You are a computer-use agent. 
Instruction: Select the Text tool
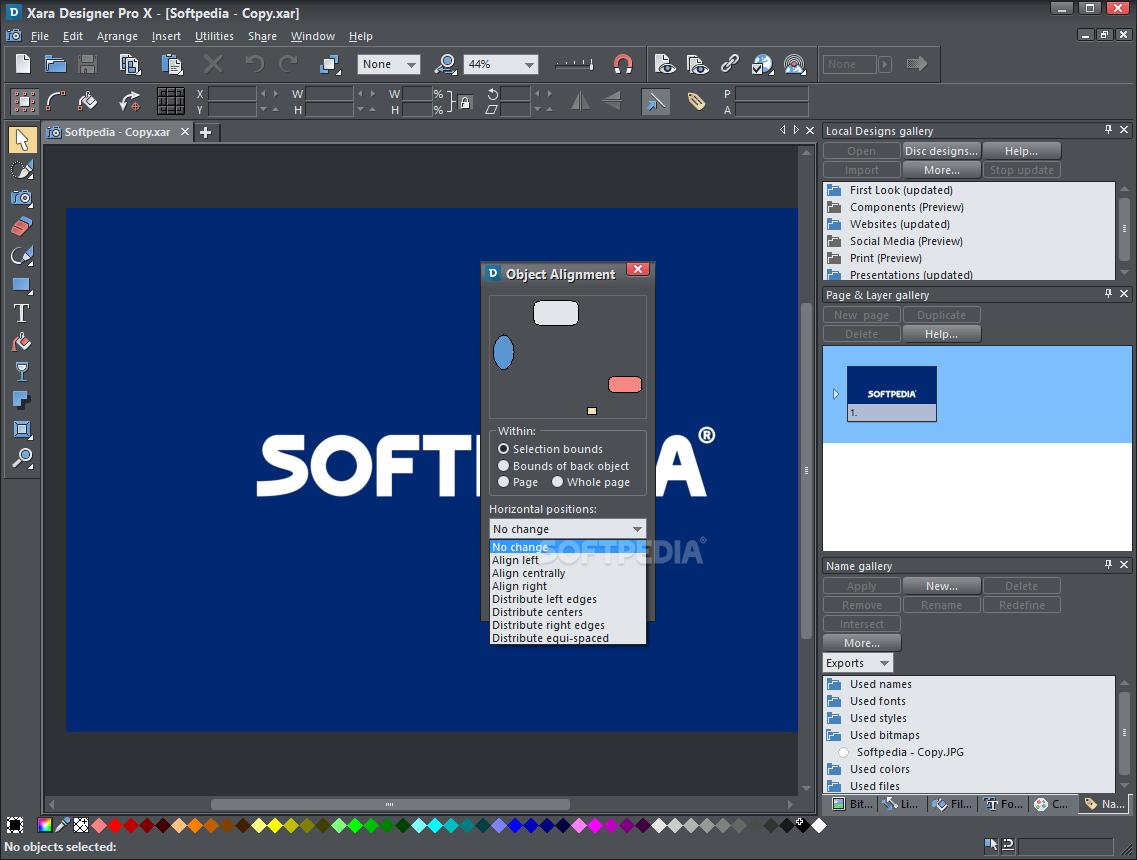point(22,313)
